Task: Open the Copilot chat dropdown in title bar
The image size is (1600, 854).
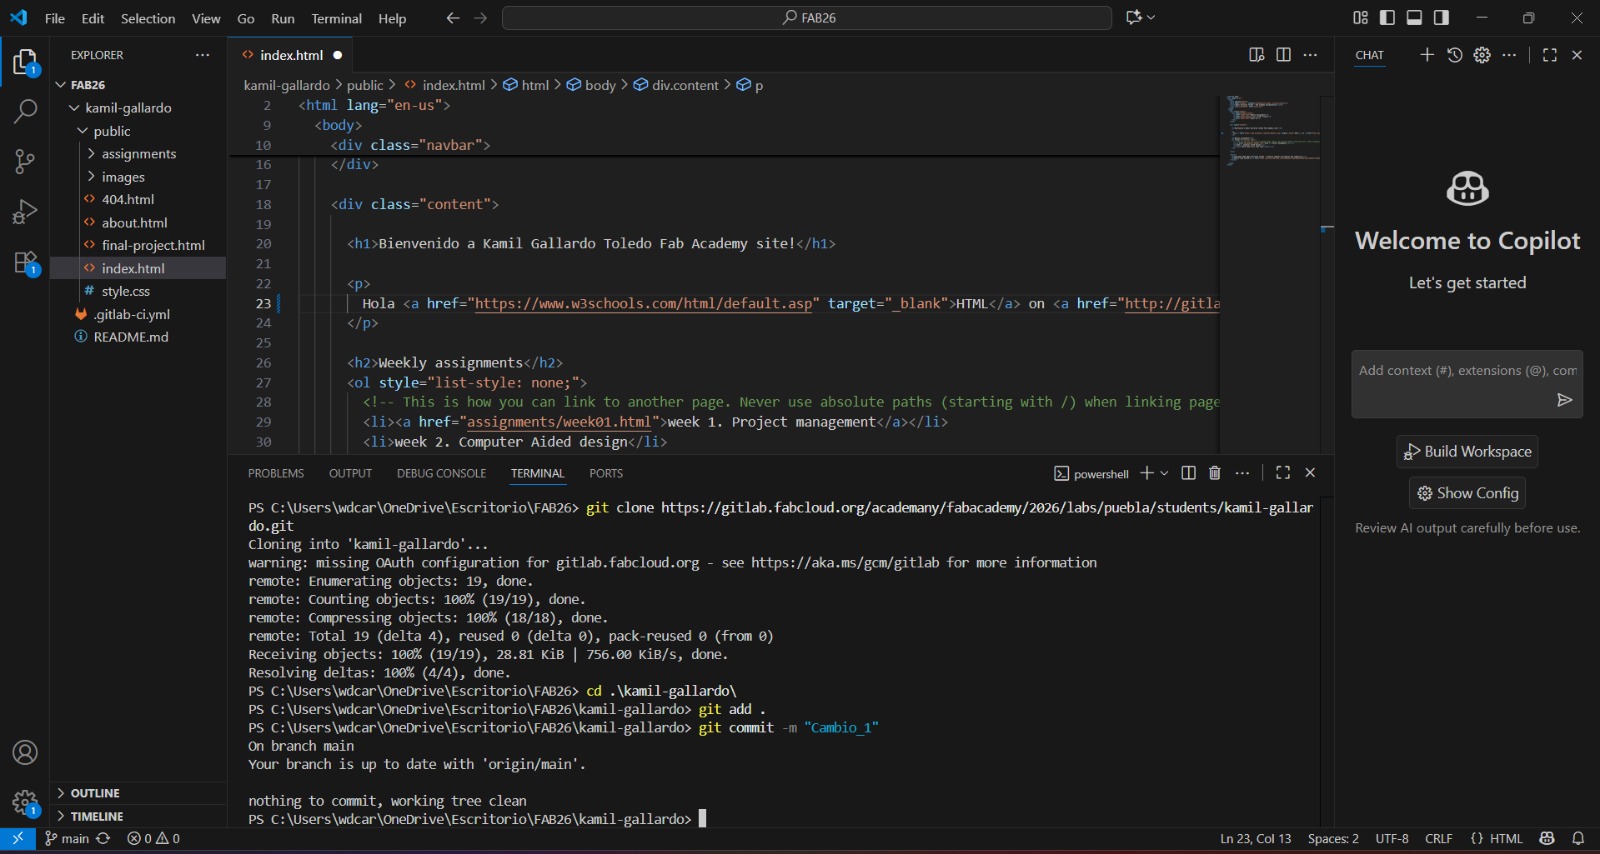Action: (x=1151, y=18)
